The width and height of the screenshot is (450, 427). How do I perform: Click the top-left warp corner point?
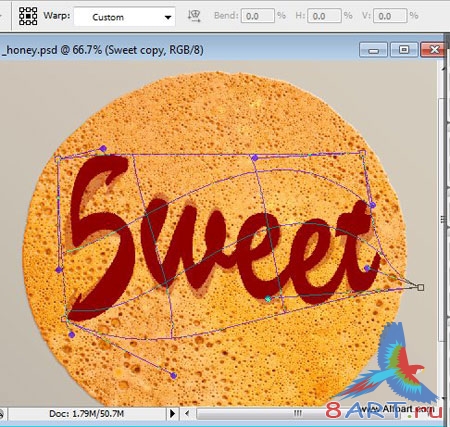[x=57, y=159]
